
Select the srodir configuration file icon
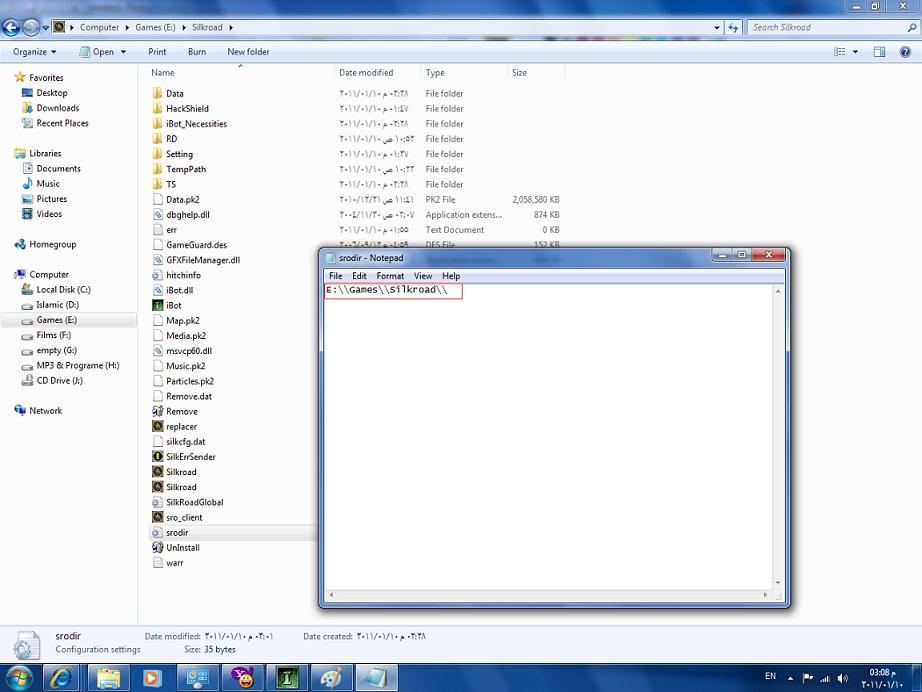[x=157, y=532]
